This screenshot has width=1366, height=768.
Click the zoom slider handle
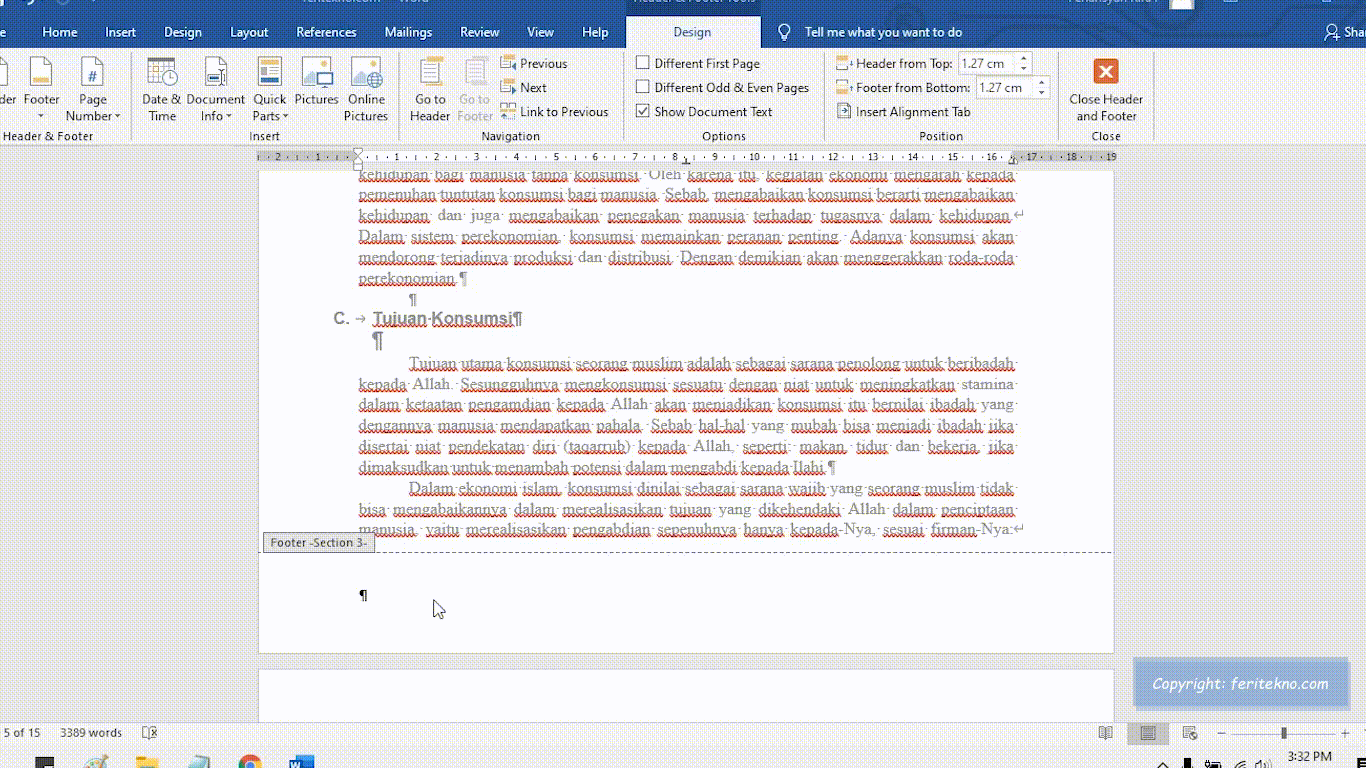point(1283,733)
